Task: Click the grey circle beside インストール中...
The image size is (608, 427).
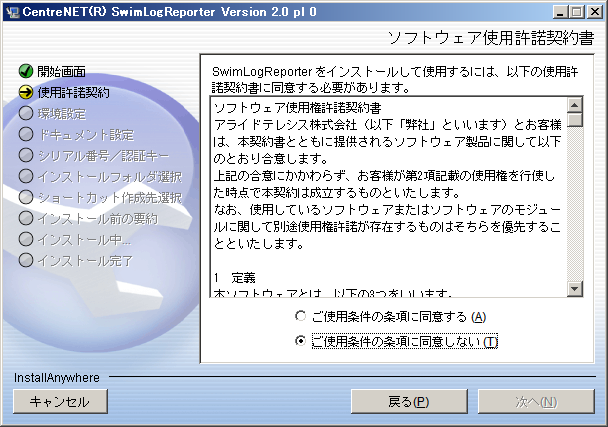Action: (26, 239)
